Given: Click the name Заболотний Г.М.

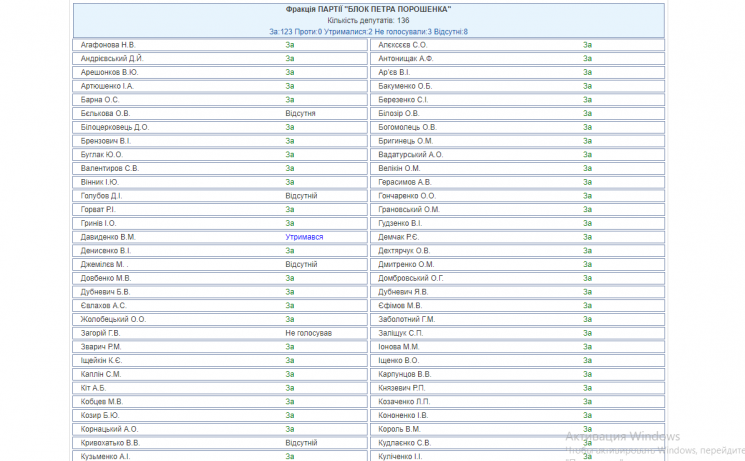Looking at the screenshot, I should [406, 320].
